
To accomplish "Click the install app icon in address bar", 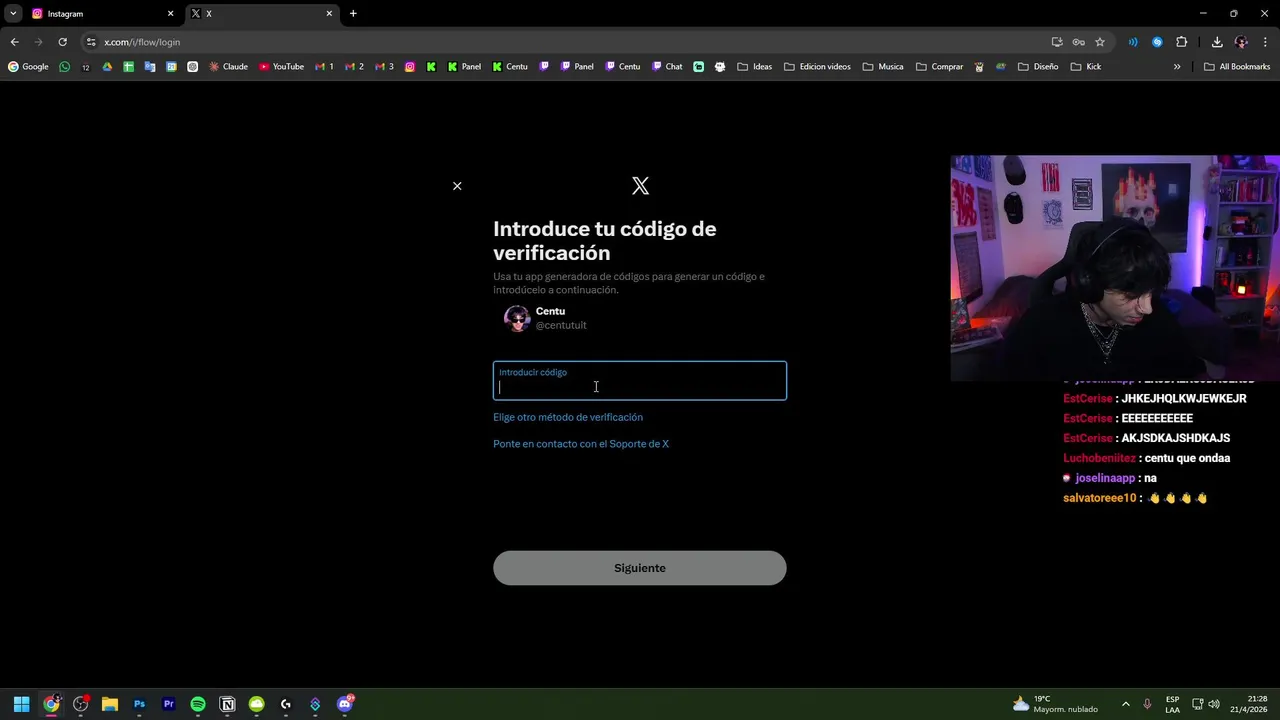I will pyautogui.click(x=1057, y=42).
